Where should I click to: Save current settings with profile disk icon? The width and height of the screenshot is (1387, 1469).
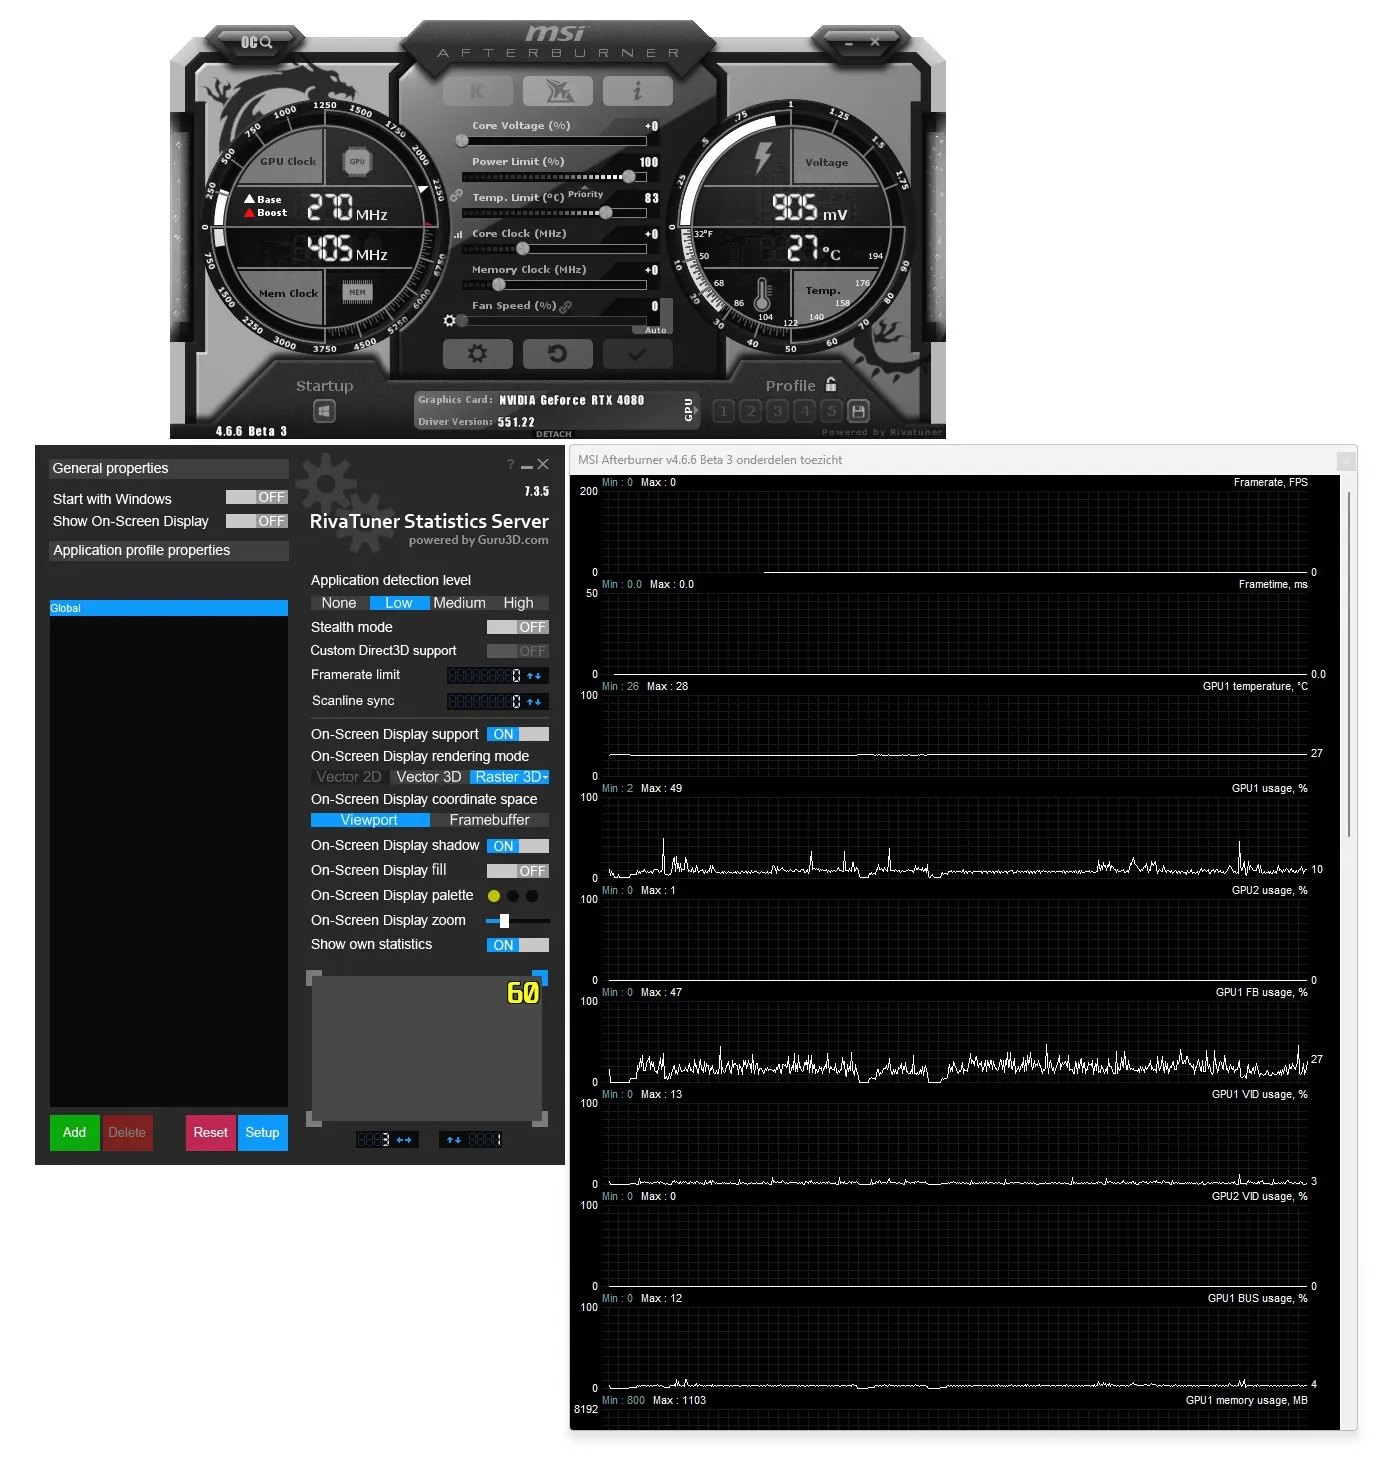858,411
